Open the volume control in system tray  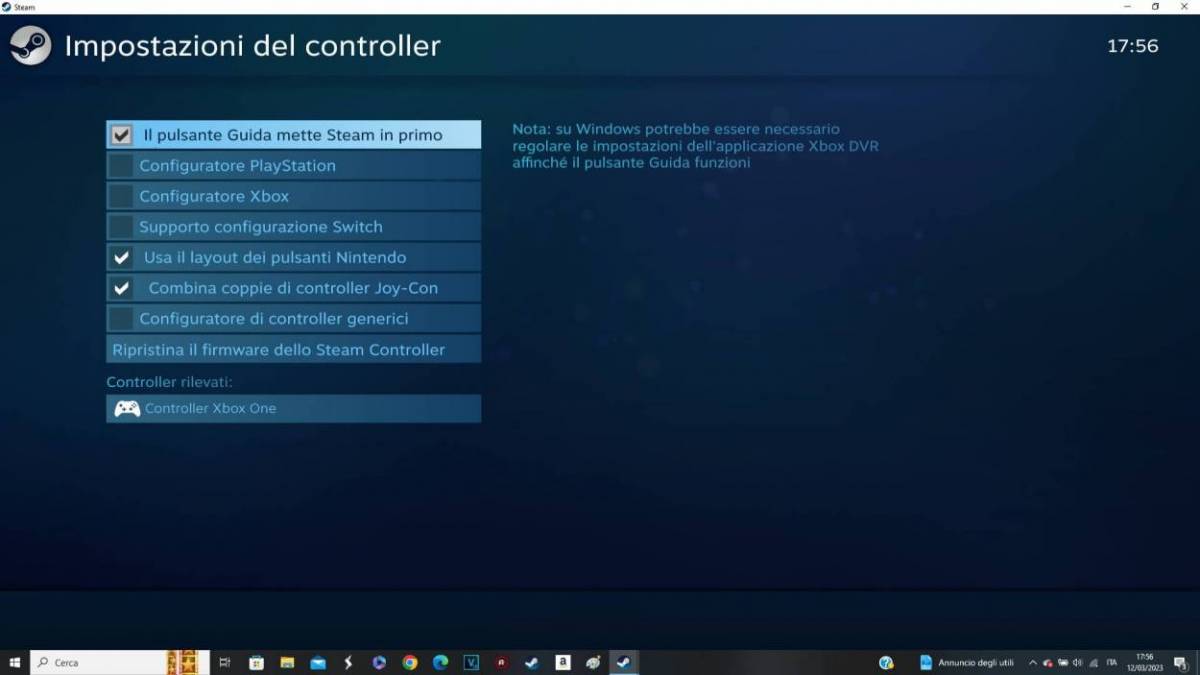point(1077,662)
